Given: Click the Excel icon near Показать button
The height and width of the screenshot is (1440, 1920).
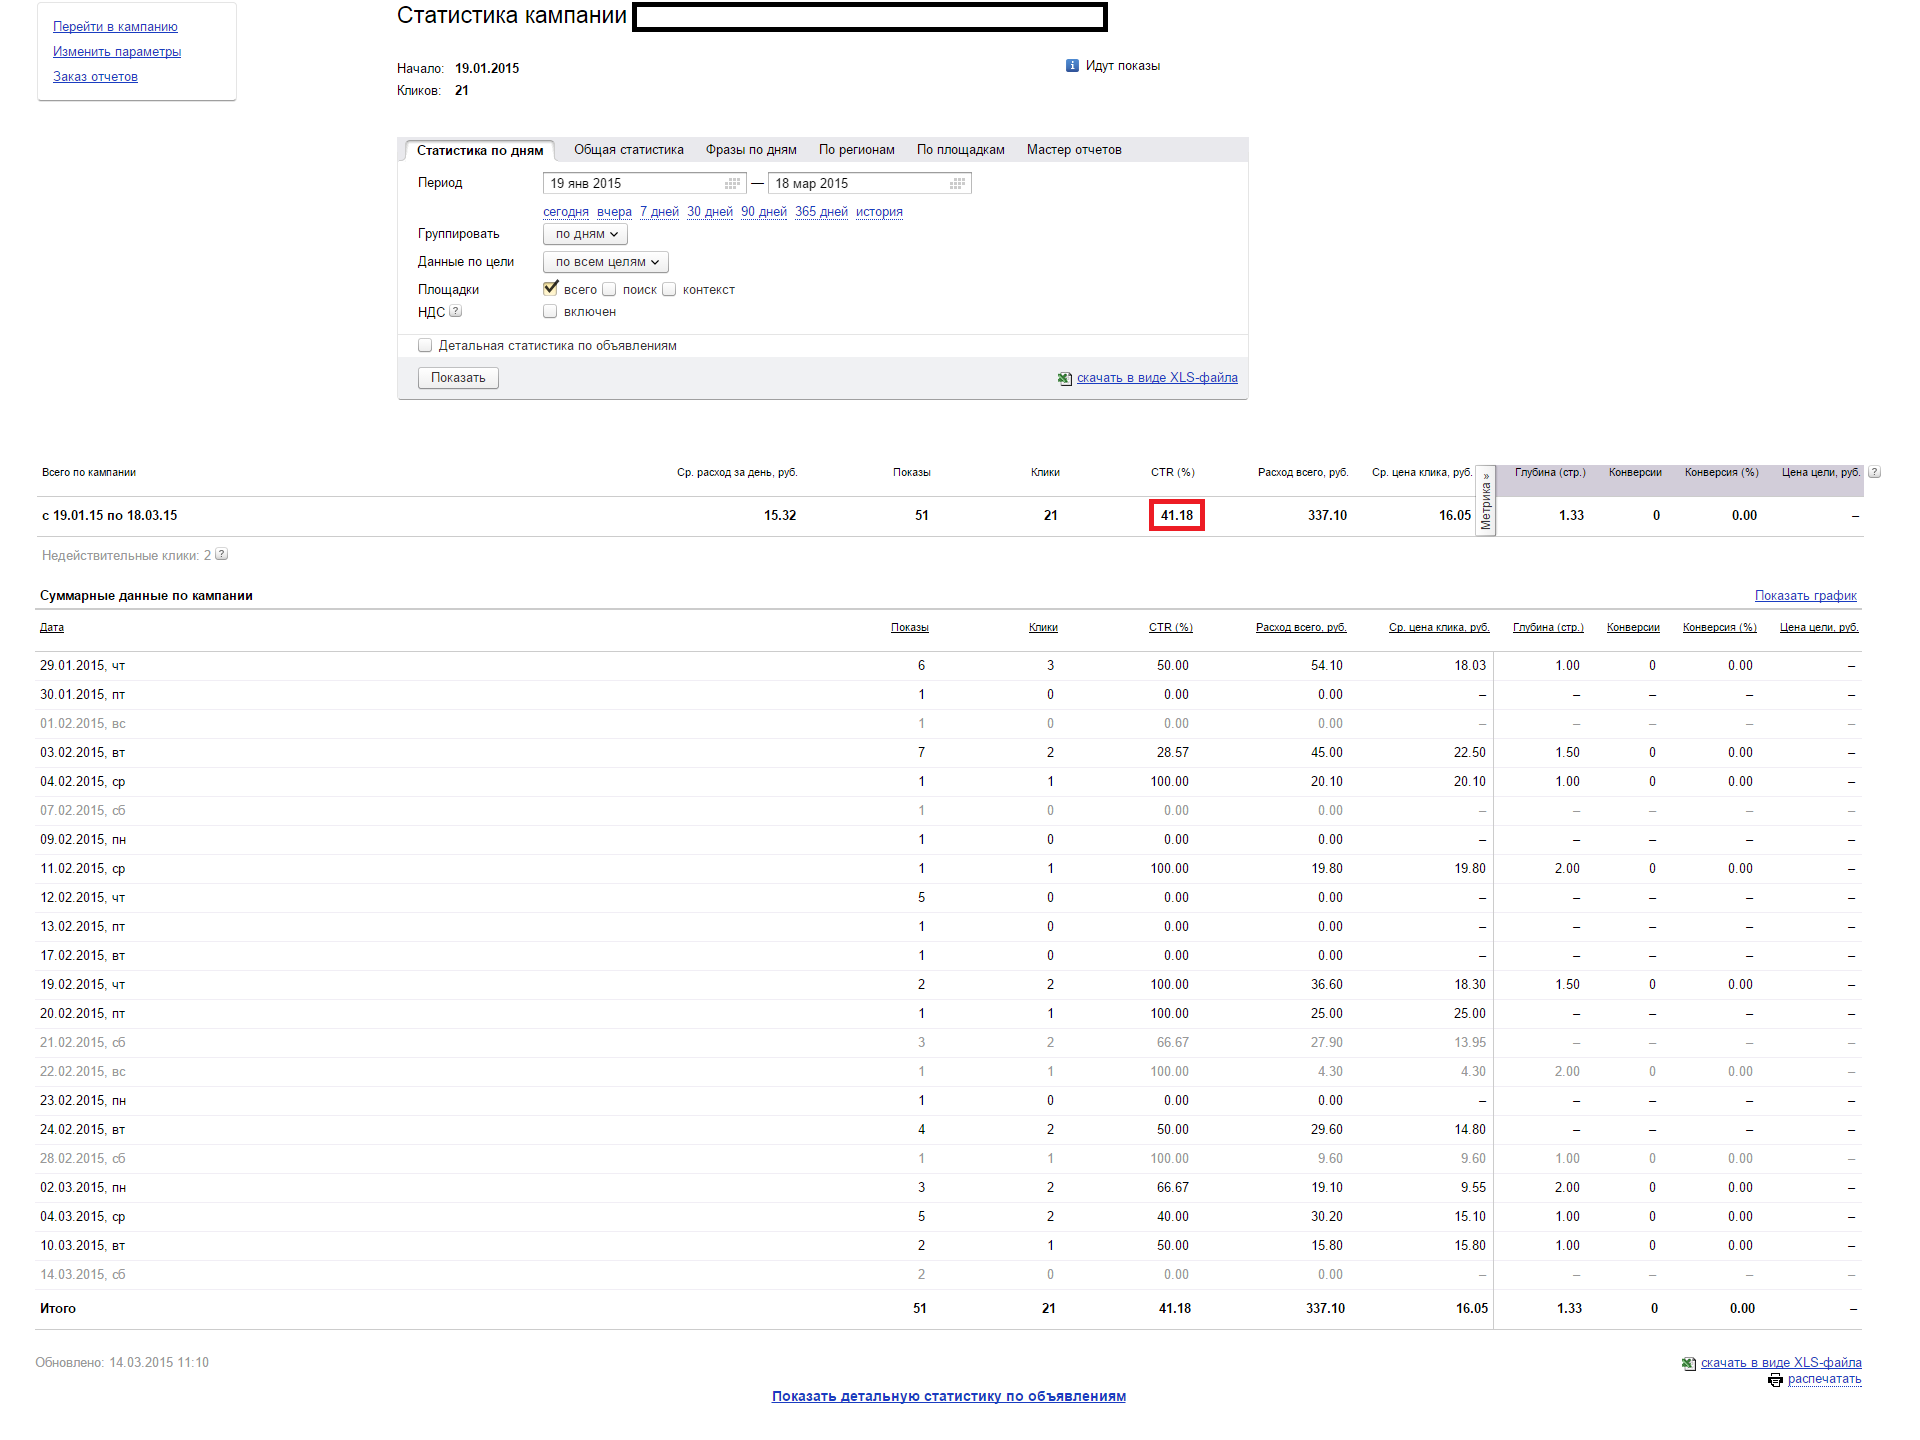Looking at the screenshot, I should [x=1065, y=378].
